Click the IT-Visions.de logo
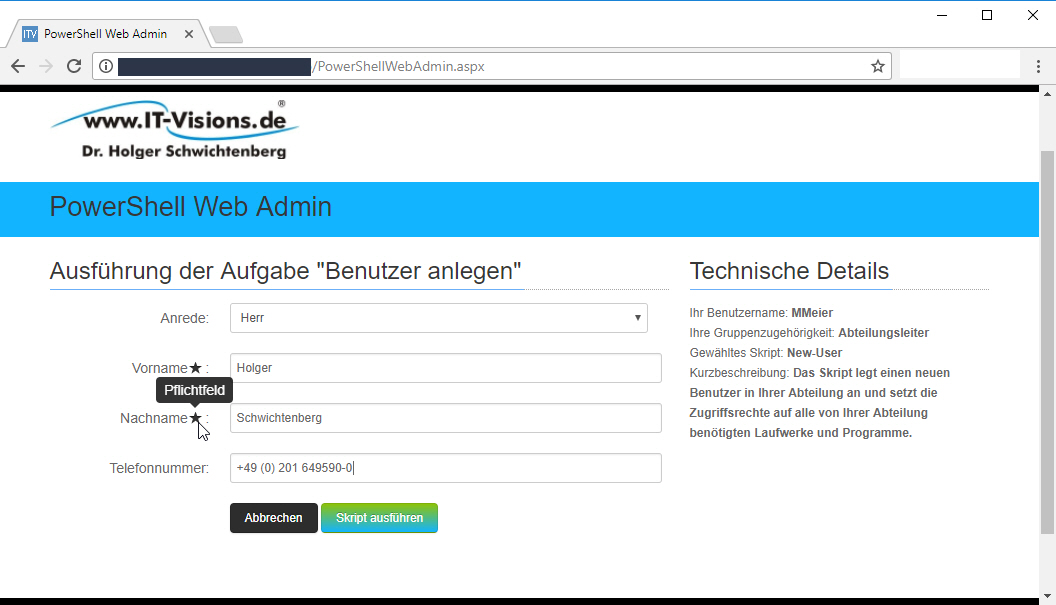 [174, 129]
